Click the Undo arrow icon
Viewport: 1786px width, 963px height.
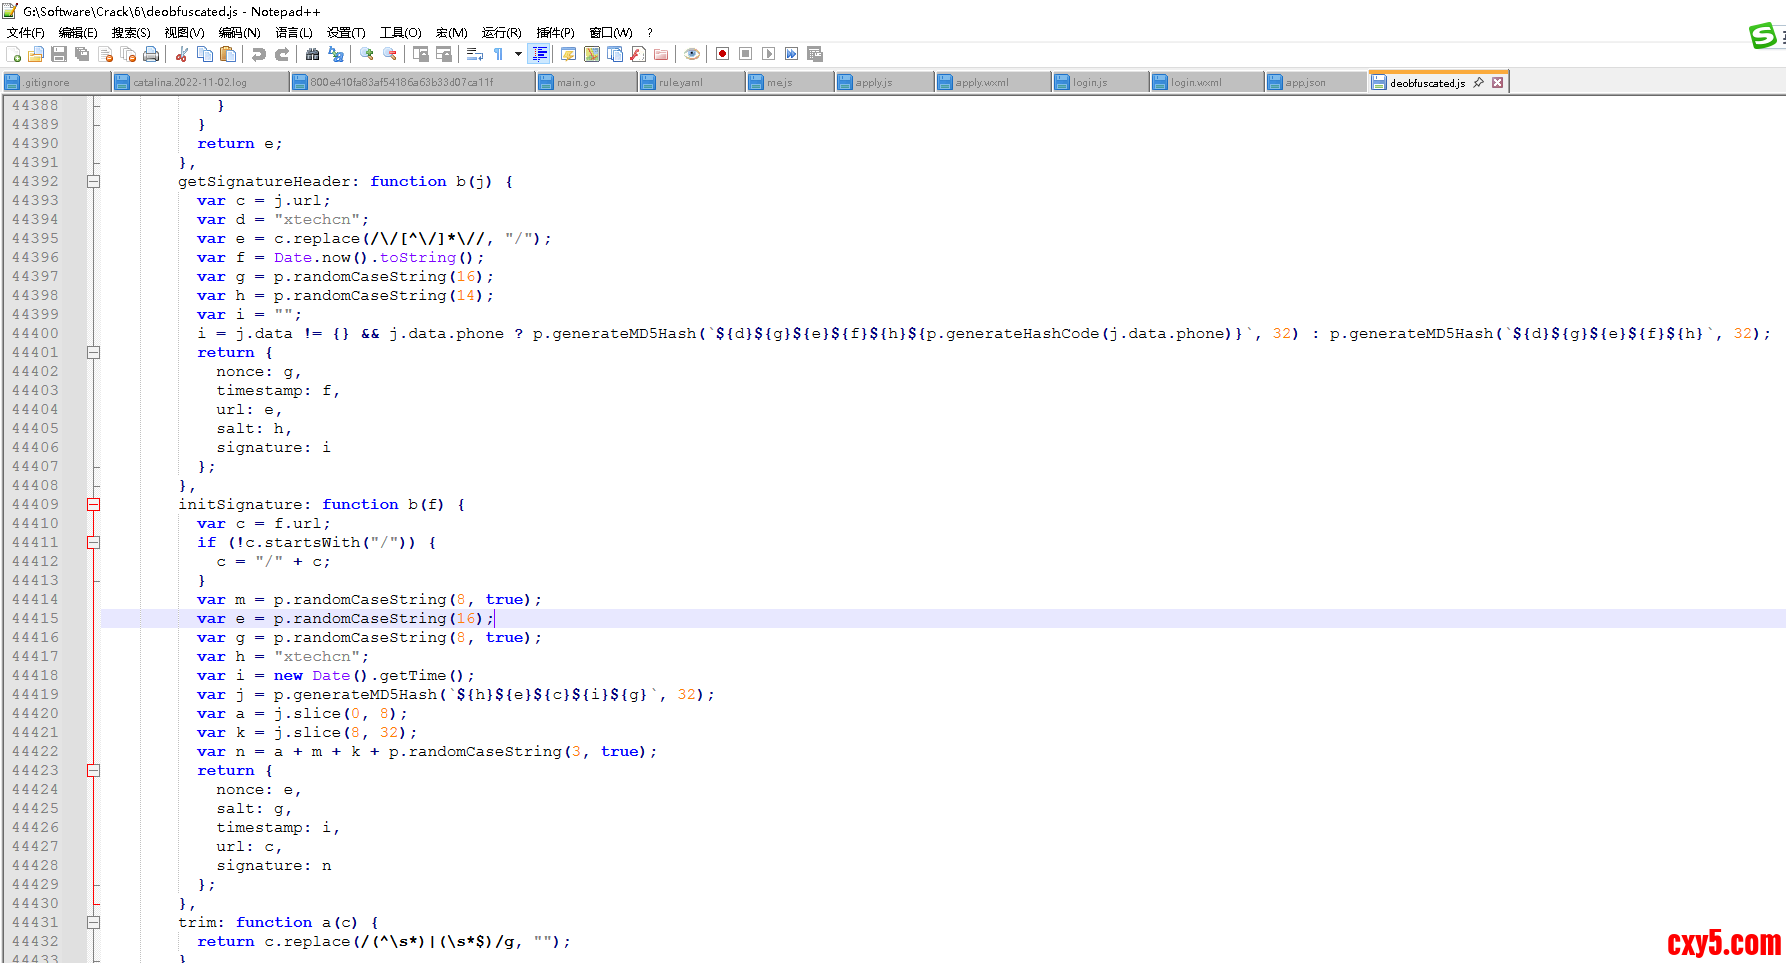(x=259, y=54)
